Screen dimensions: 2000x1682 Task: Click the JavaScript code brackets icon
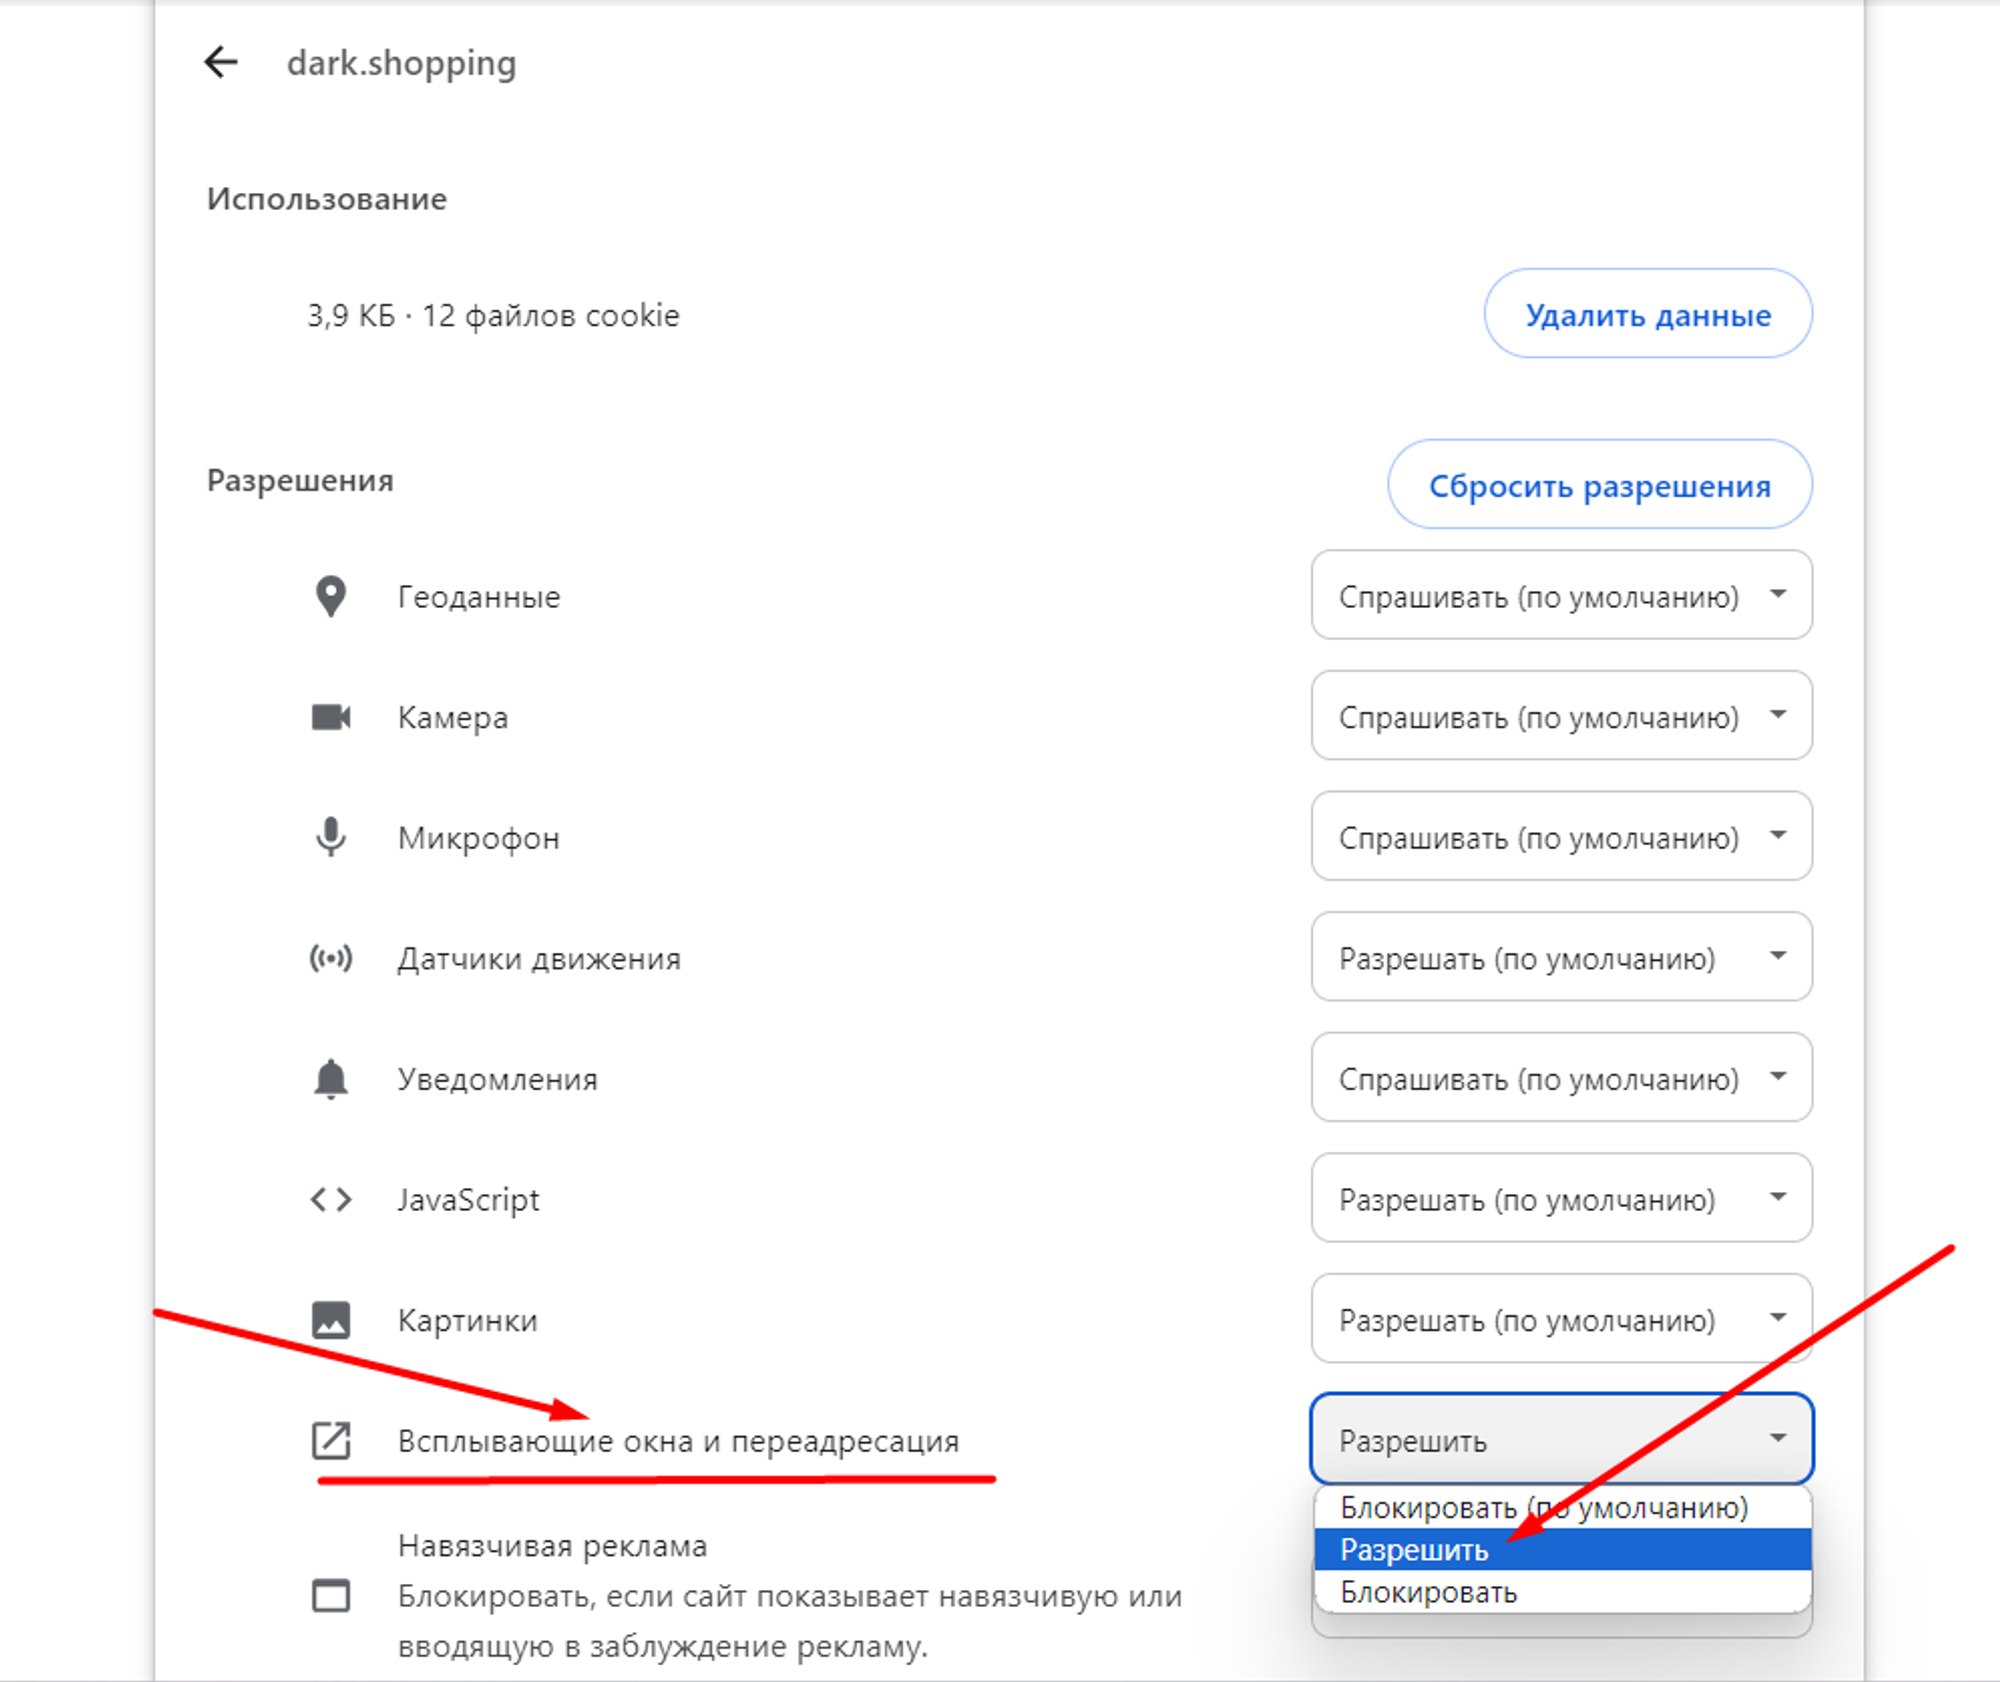tap(331, 1199)
